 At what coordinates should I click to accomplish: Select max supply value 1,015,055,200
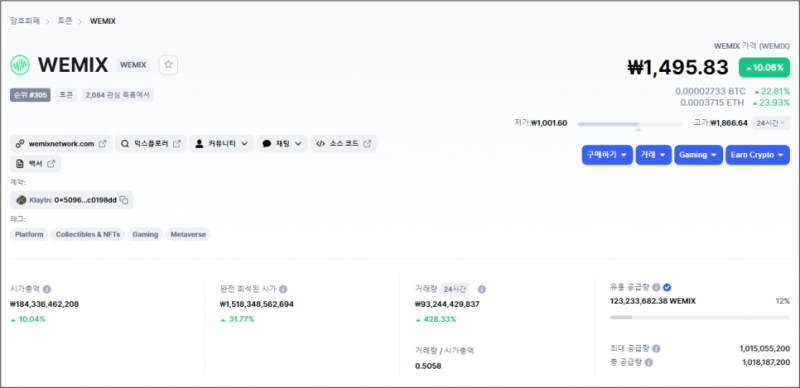[x=765, y=349]
